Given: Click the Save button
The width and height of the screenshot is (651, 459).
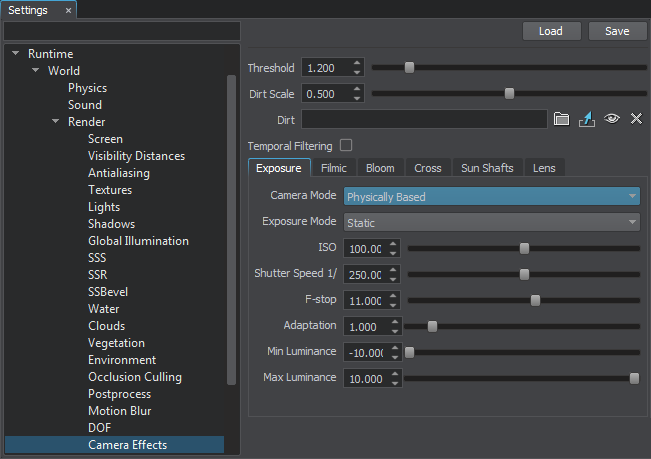Looking at the screenshot, I should 617,31.
